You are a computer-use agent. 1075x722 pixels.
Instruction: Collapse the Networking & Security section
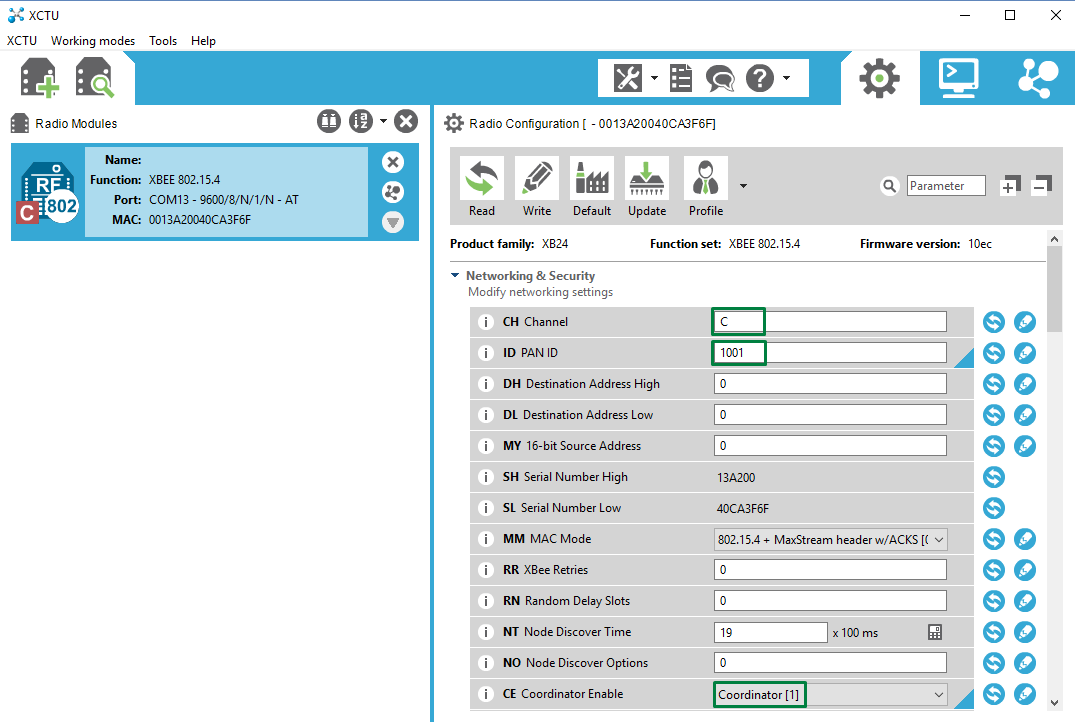pyautogui.click(x=456, y=276)
